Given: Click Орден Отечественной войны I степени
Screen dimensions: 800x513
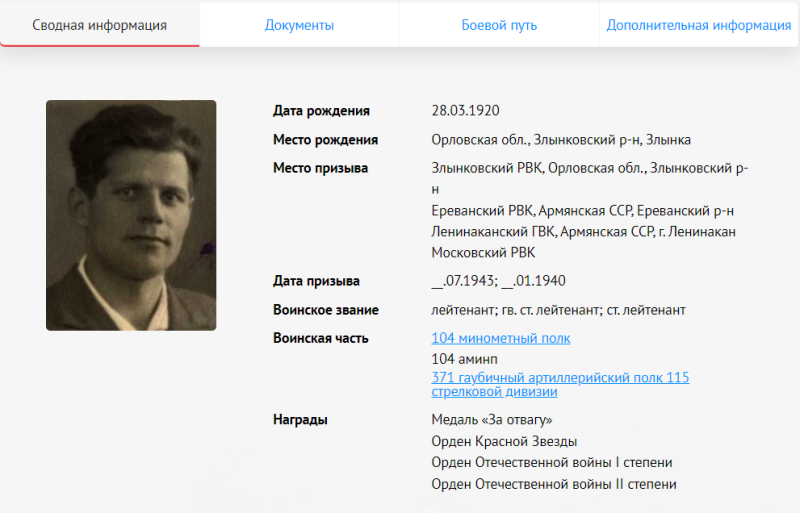Looking at the screenshot, I should [552, 462].
